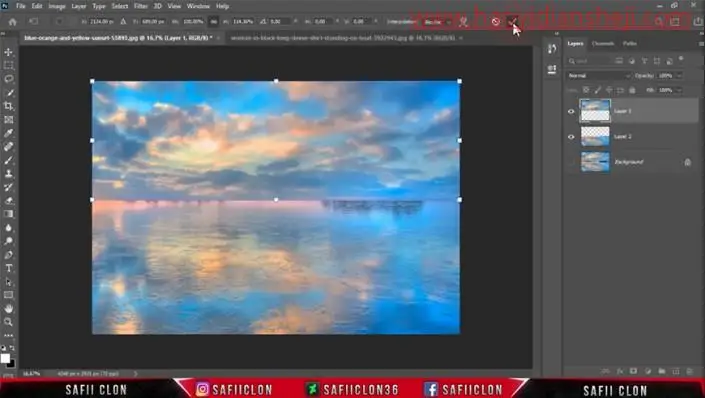Viewport: 705px width, 398px height.
Task: Open the Filter menu
Action: (141, 6)
